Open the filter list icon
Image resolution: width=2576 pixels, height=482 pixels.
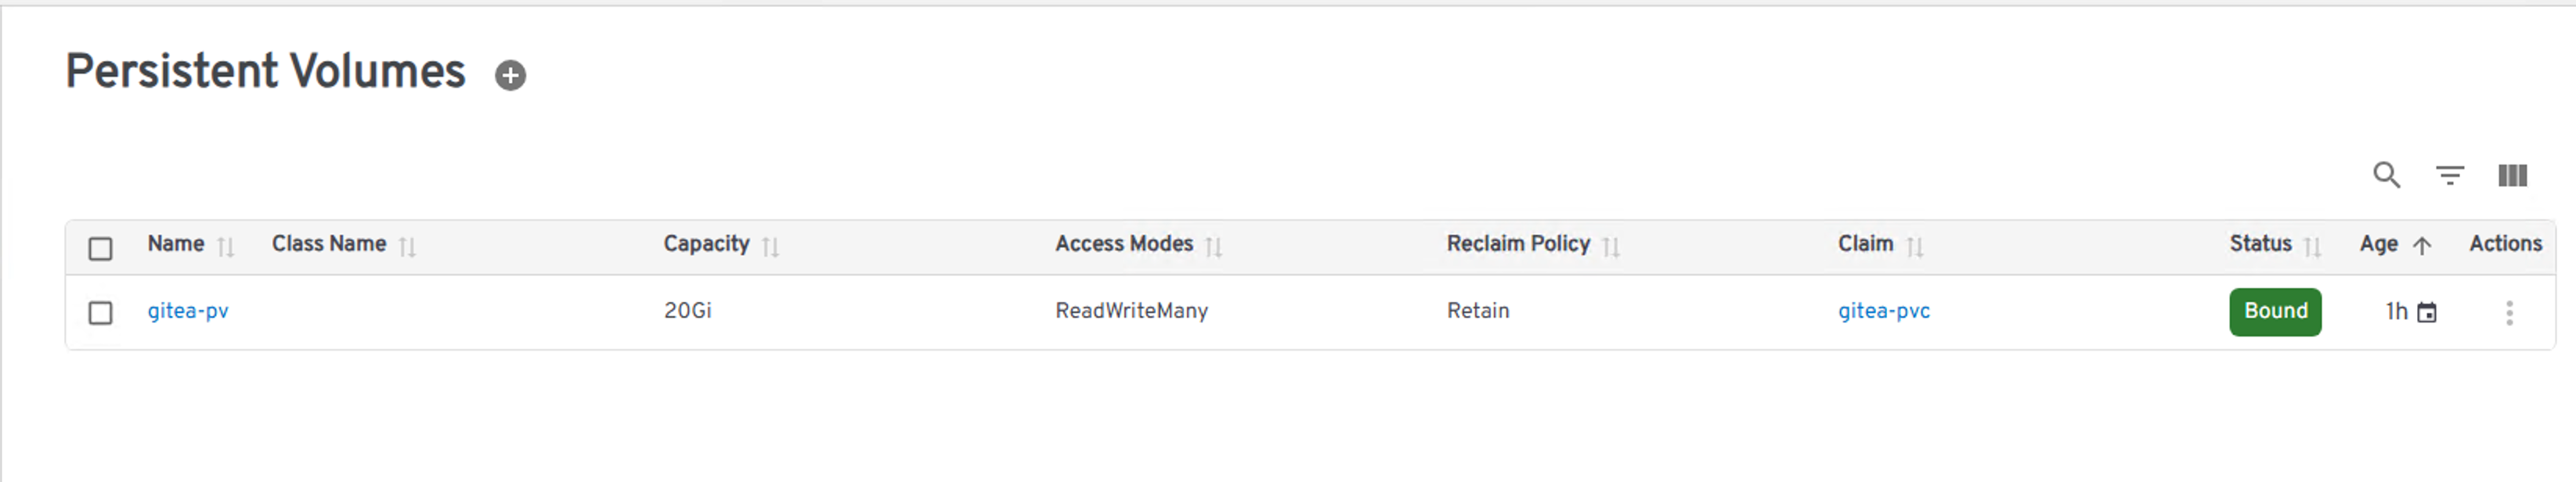(2449, 176)
